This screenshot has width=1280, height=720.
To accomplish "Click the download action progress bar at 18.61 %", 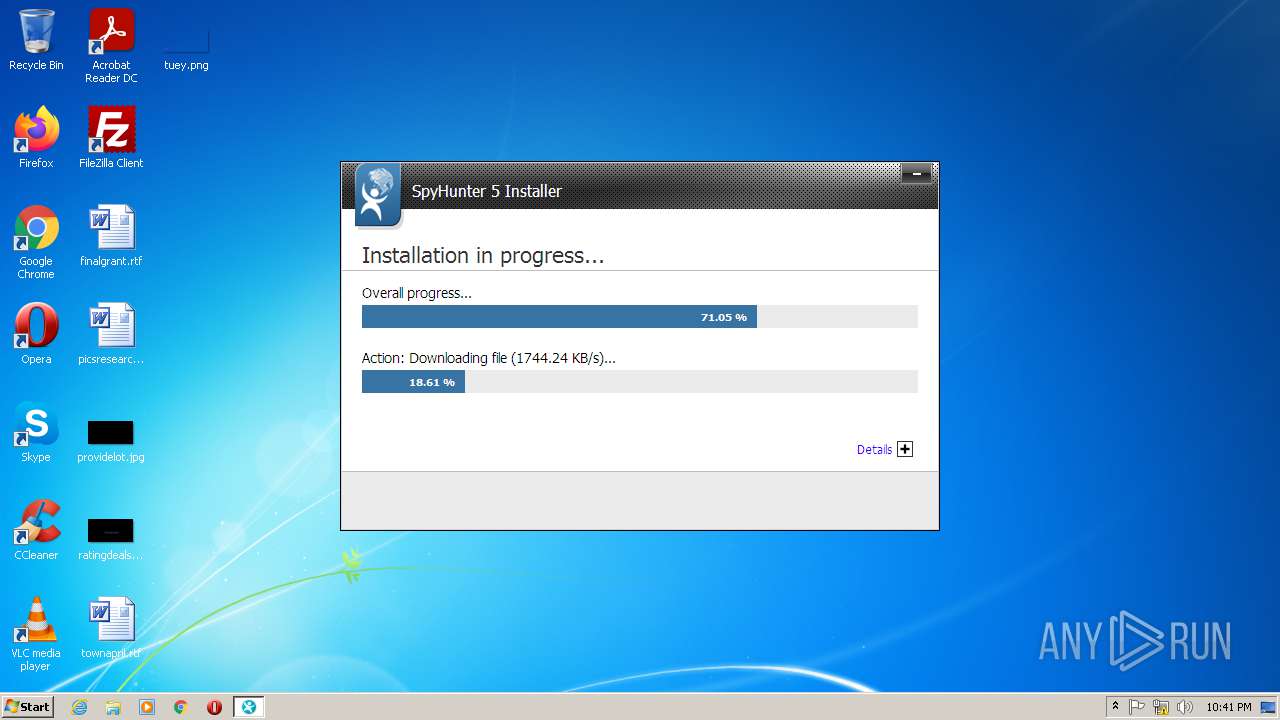I will coord(640,382).
